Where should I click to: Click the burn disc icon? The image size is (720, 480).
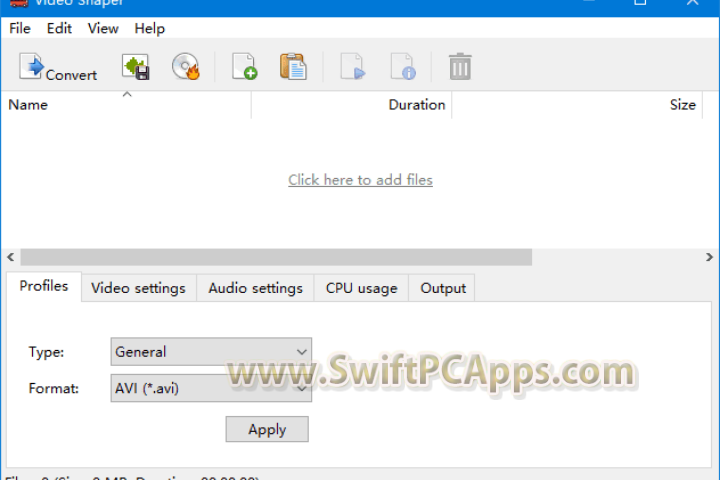(186, 67)
